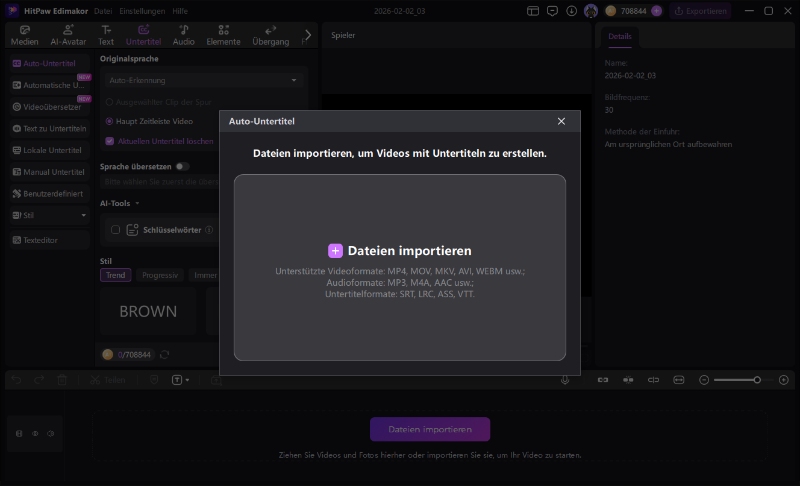Select Haupt Zeitleiste Video radio option
The image size is (800, 486).
[x=110, y=121]
